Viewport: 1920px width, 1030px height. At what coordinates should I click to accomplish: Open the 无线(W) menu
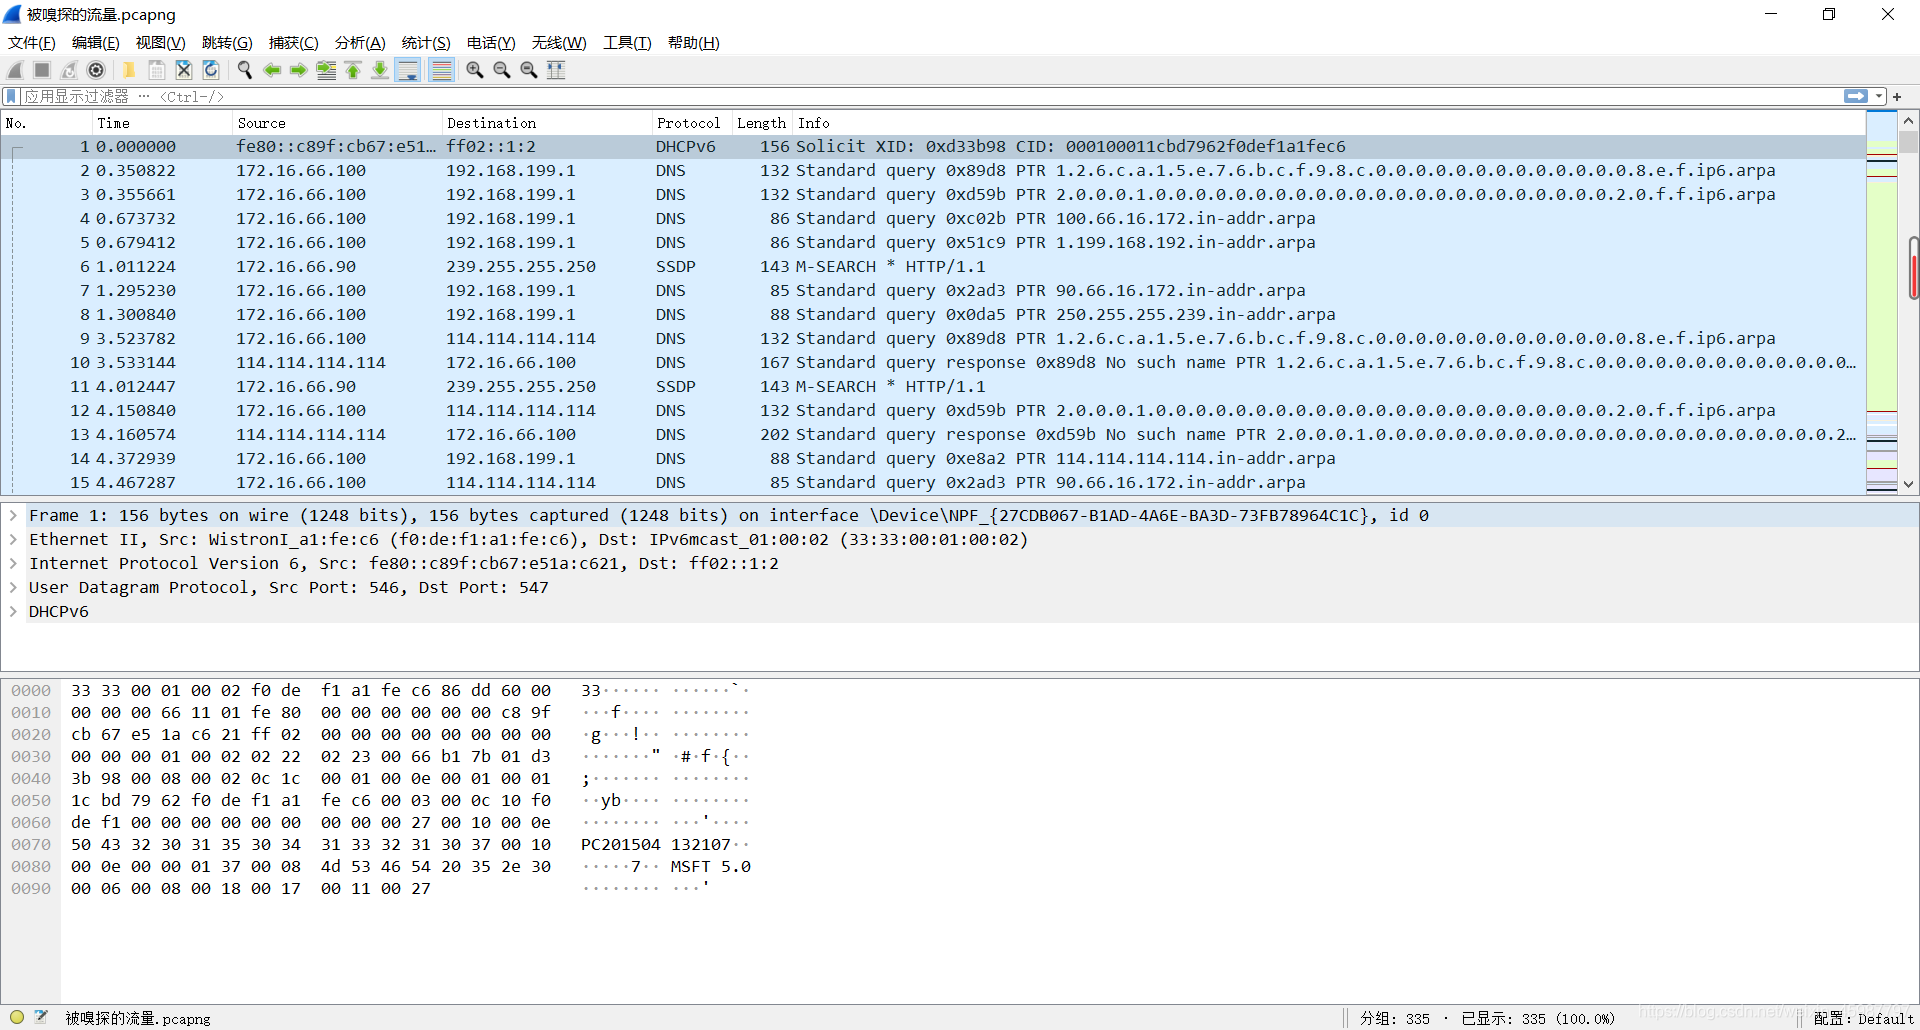[559, 43]
